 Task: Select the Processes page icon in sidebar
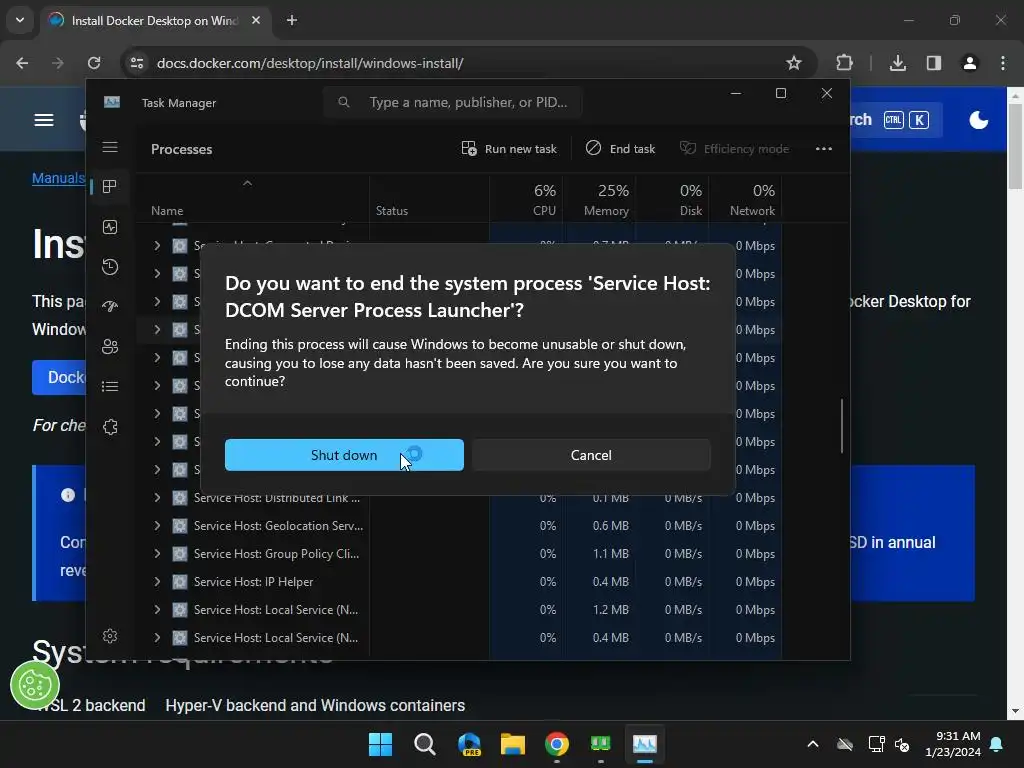click(x=110, y=187)
